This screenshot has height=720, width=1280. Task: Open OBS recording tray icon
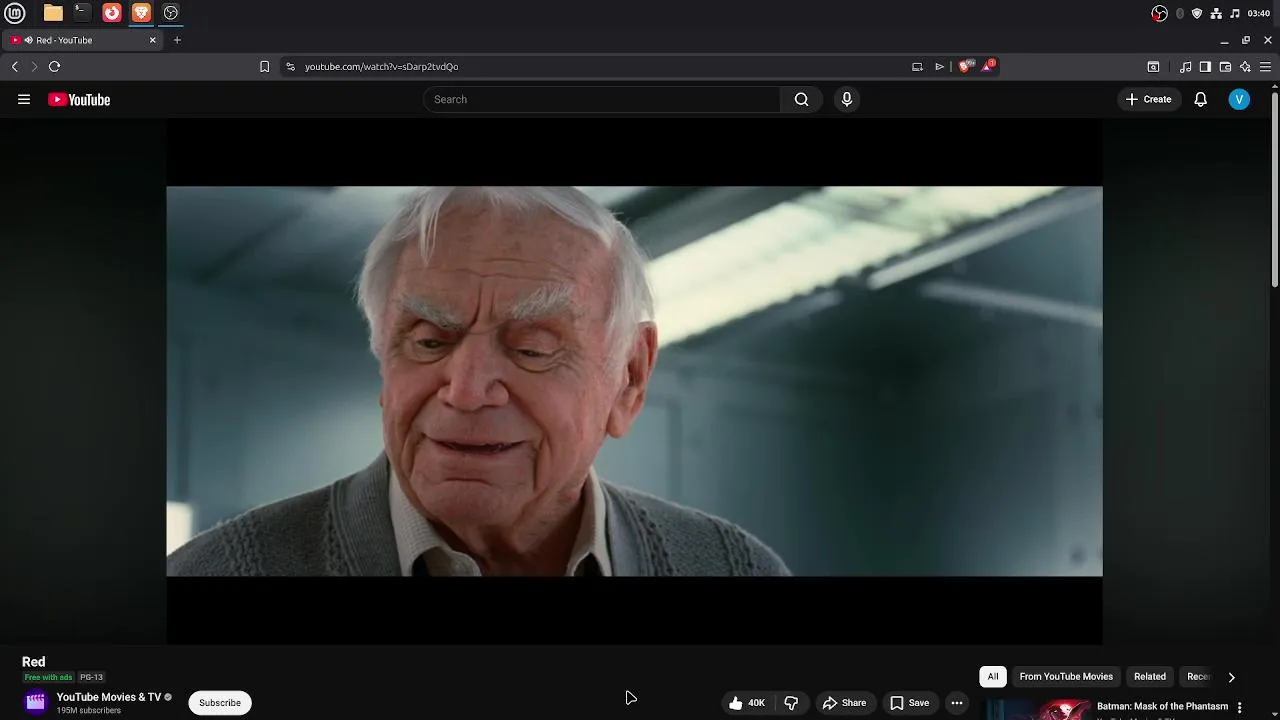pos(1159,13)
